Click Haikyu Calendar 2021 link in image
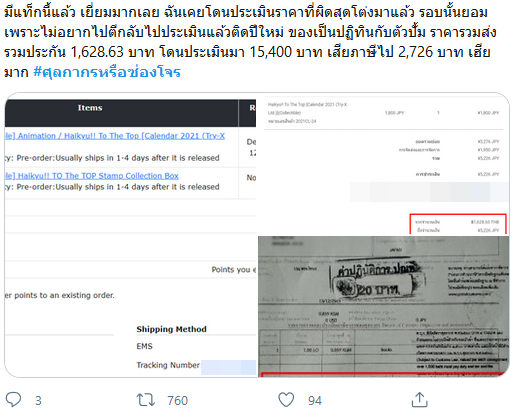The width and height of the screenshot is (522, 418). coord(115,136)
